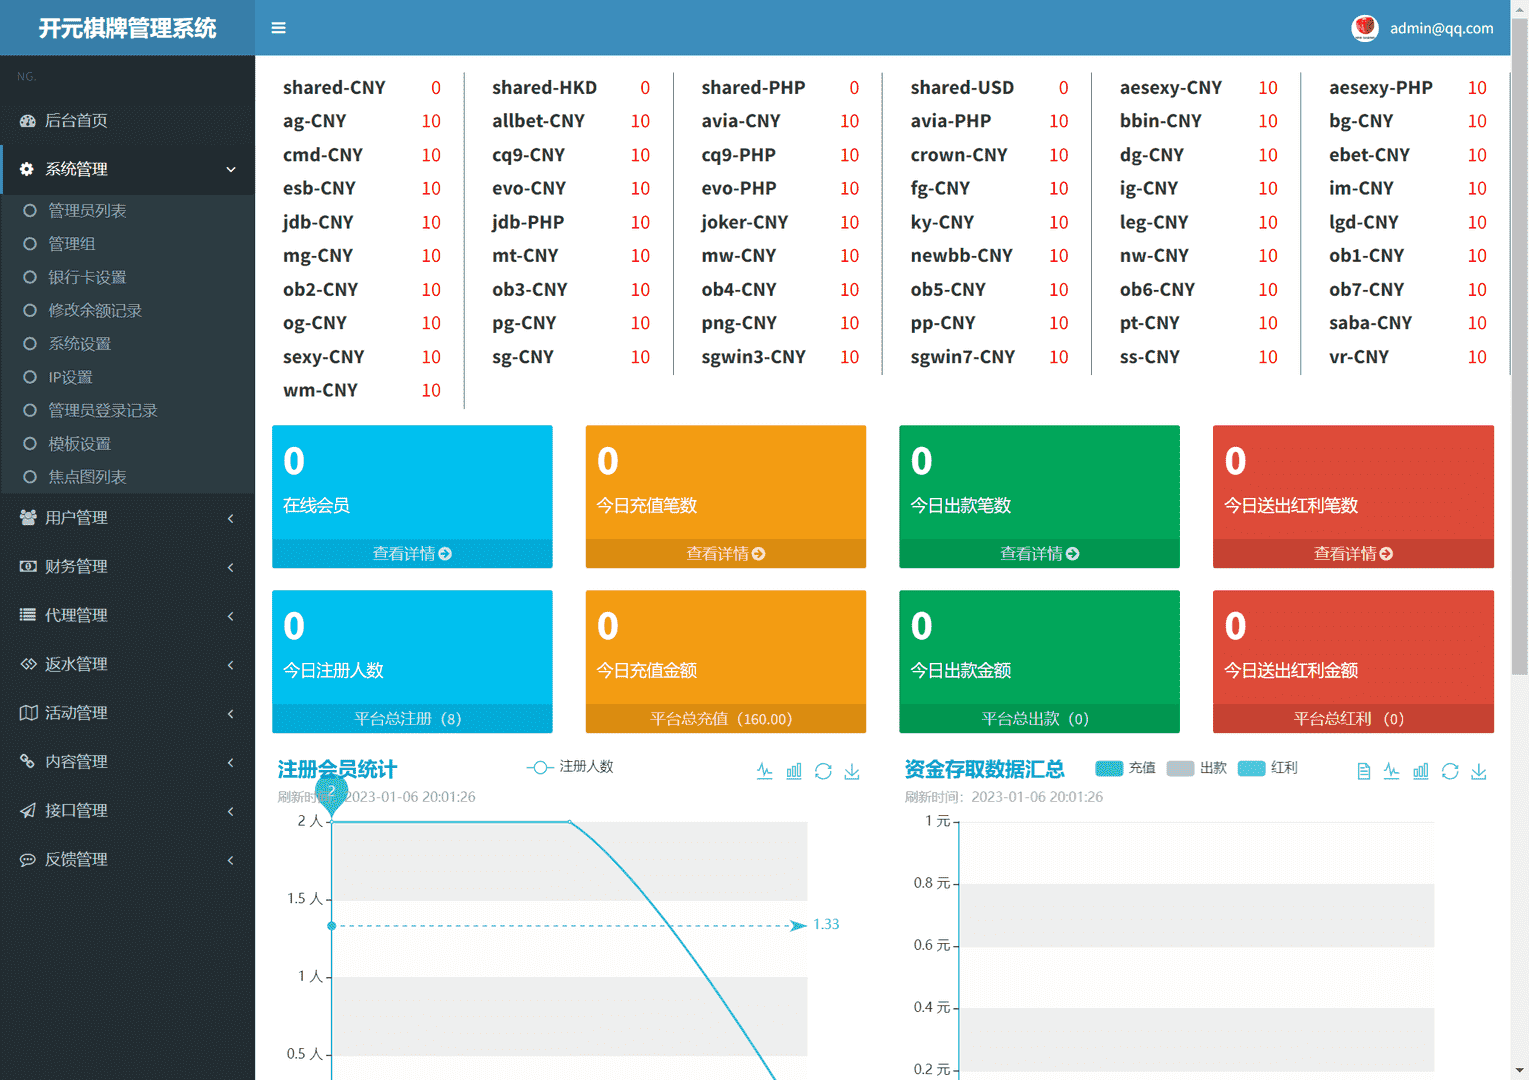Save funds summary chart as image
Image resolution: width=1529 pixels, height=1080 pixels.
click(x=1479, y=771)
